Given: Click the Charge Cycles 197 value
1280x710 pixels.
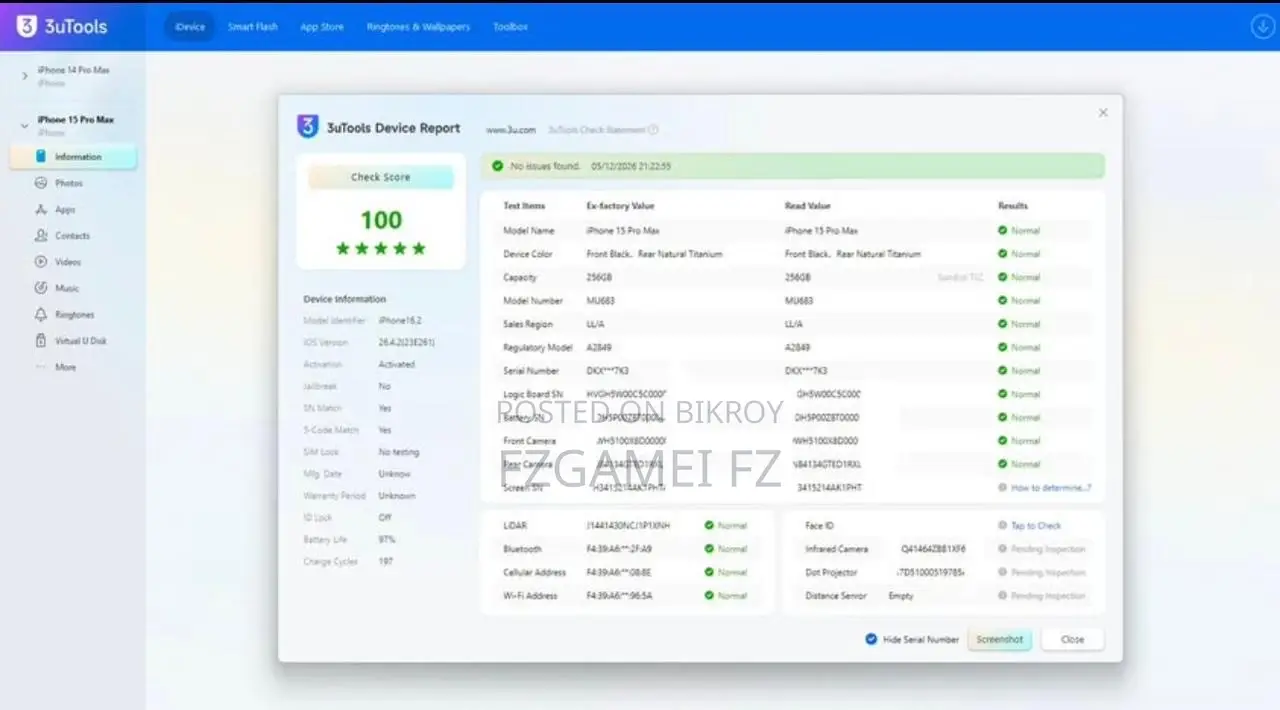Looking at the screenshot, I should click(x=385, y=561).
